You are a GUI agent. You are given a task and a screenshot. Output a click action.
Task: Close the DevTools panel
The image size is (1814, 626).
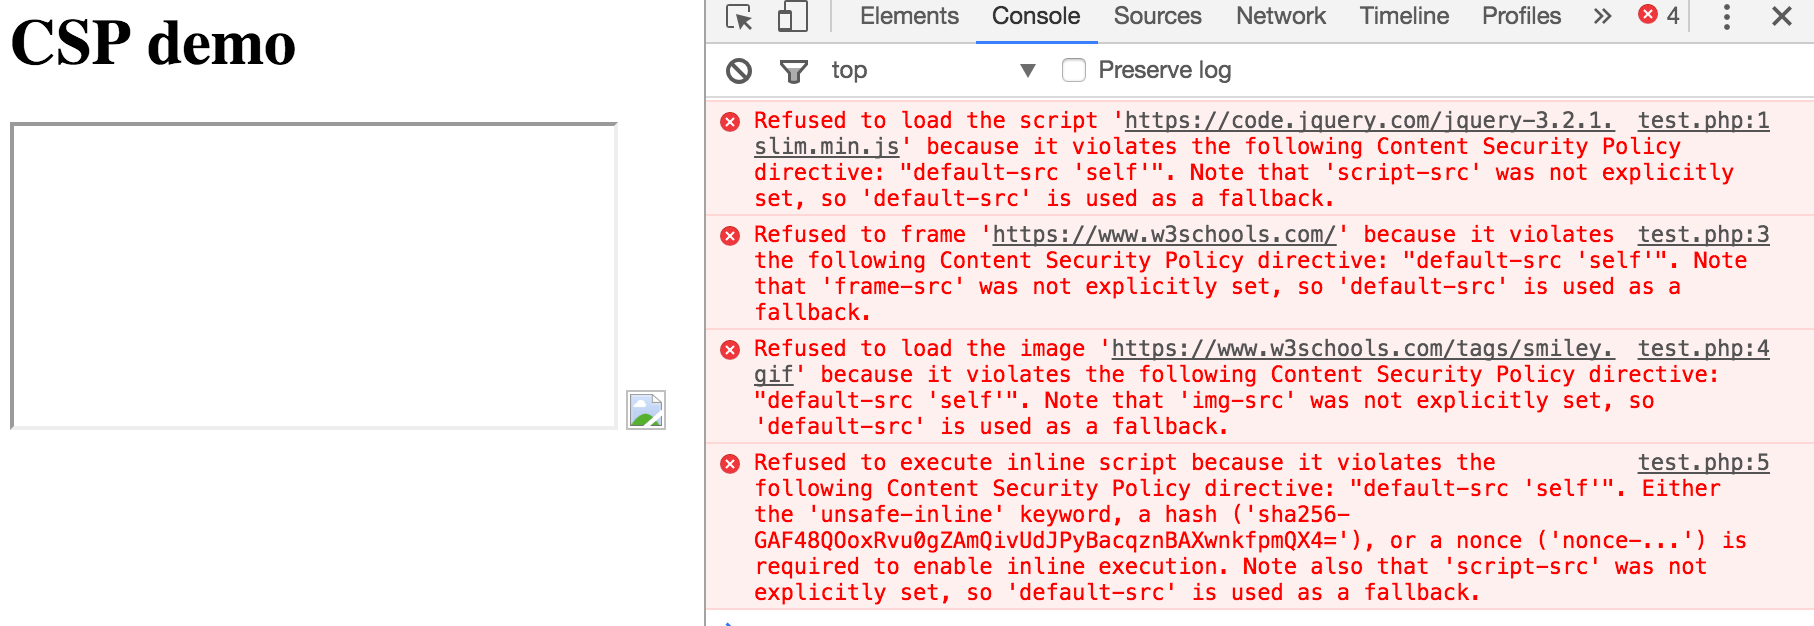pos(1781,16)
